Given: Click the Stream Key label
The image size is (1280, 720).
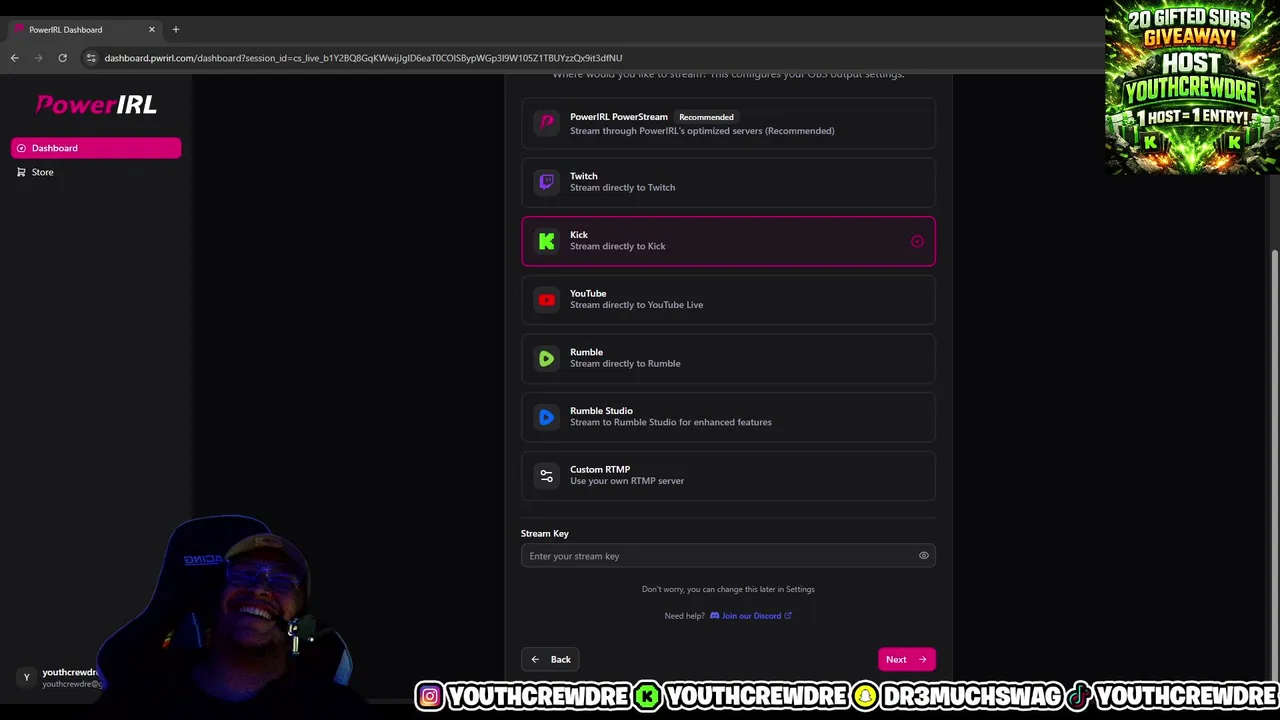Looking at the screenshot, I should click(x=545, y=534).
